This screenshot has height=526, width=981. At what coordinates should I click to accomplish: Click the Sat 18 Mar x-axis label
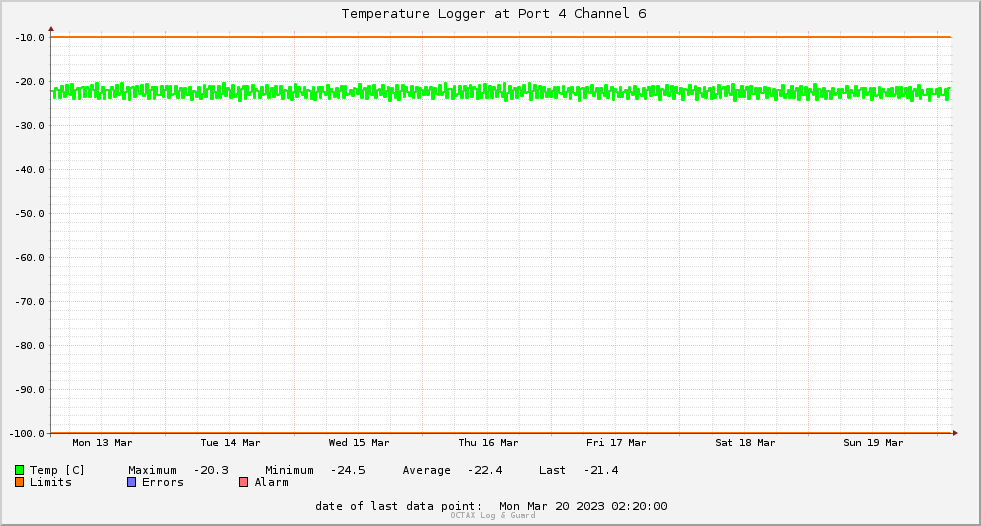[x=745, y=443]
